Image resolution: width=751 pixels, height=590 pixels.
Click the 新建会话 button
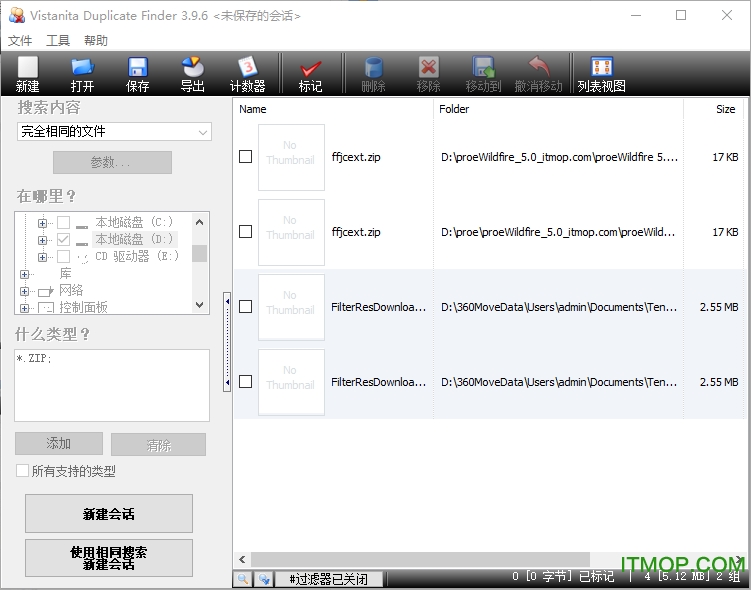click(109, 513)
